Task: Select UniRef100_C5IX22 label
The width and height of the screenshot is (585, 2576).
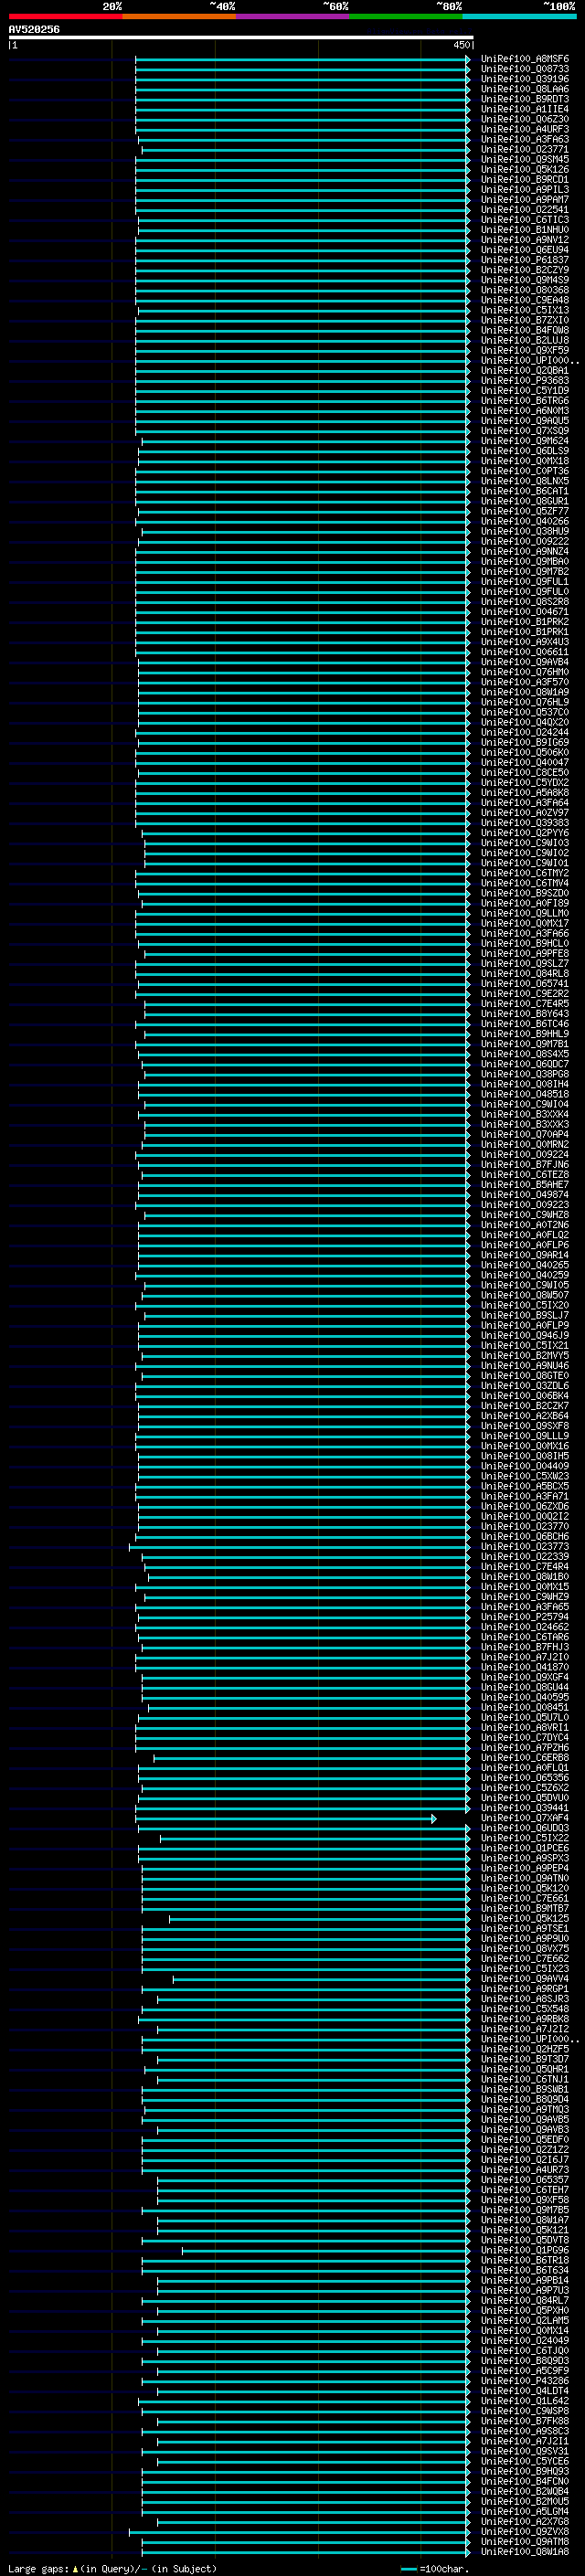Action: 524,1838
